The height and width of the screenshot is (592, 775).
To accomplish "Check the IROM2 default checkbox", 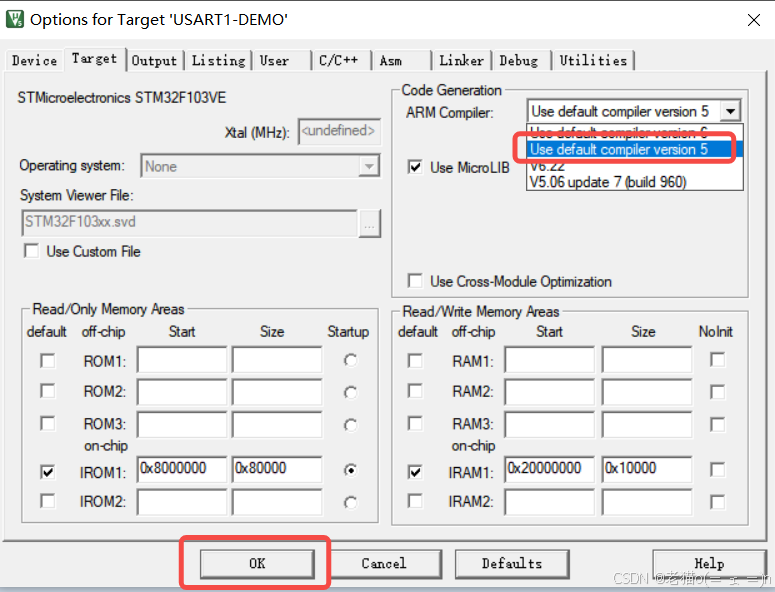I will click(x=47, y=501).
